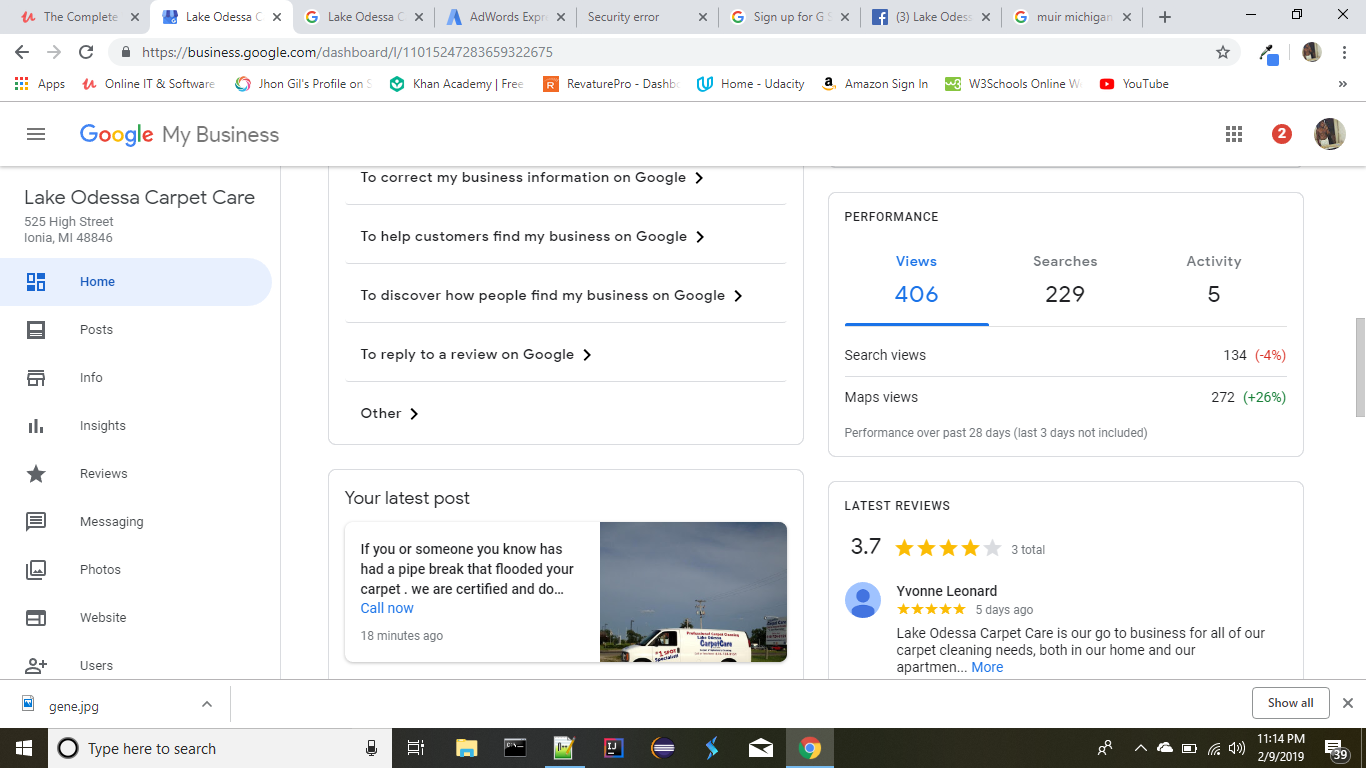The width and height of the screenshot is (1366, 768).
Task: Open gene.jpg download options arrow
Action: point(207,704)
